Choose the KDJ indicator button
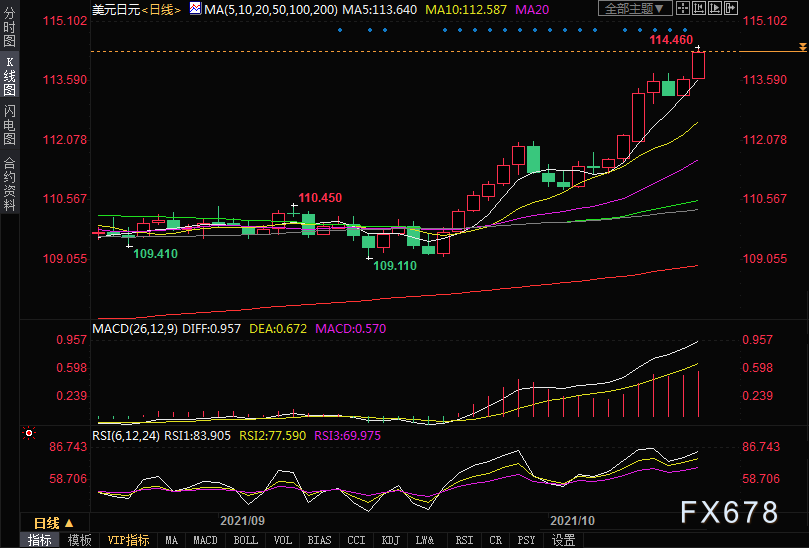This screenshot has width=809, height=548. [391, 540]
